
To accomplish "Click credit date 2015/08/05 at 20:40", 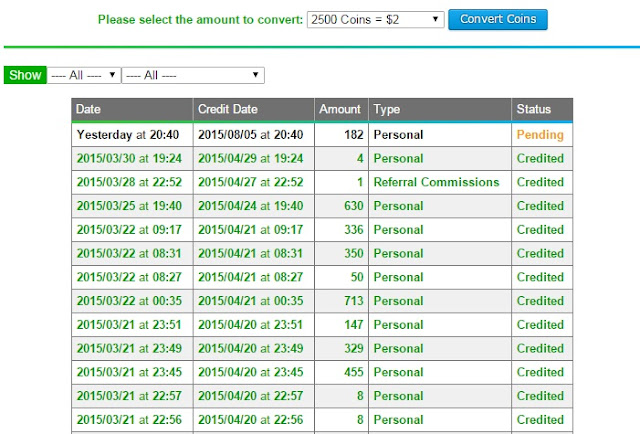I will point(250,134).
